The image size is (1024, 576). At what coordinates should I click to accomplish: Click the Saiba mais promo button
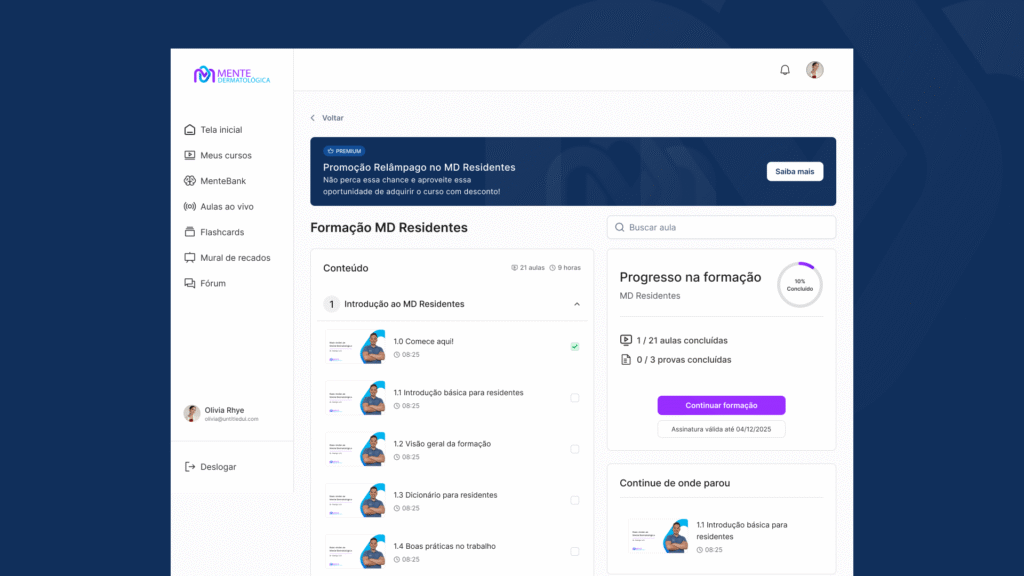pos(795,172)
